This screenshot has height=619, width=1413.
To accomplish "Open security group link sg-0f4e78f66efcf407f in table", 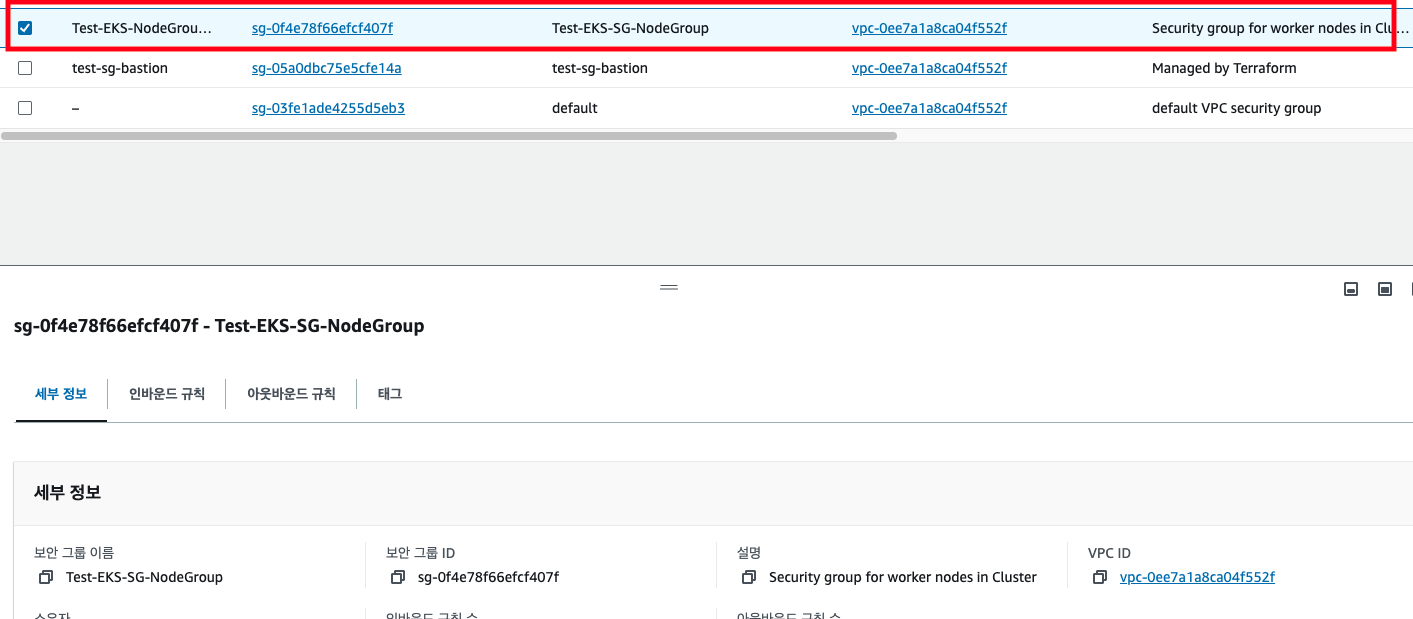I will tap(322, 28).
